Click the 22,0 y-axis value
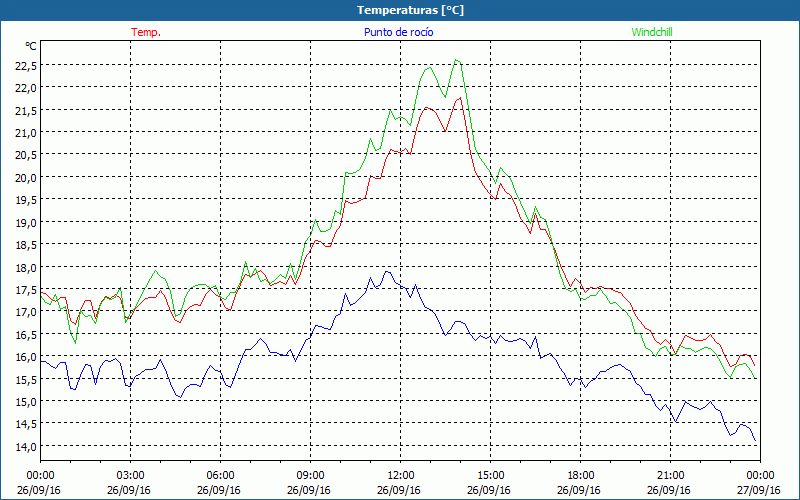The image size is (800, 500). [25, 87]
